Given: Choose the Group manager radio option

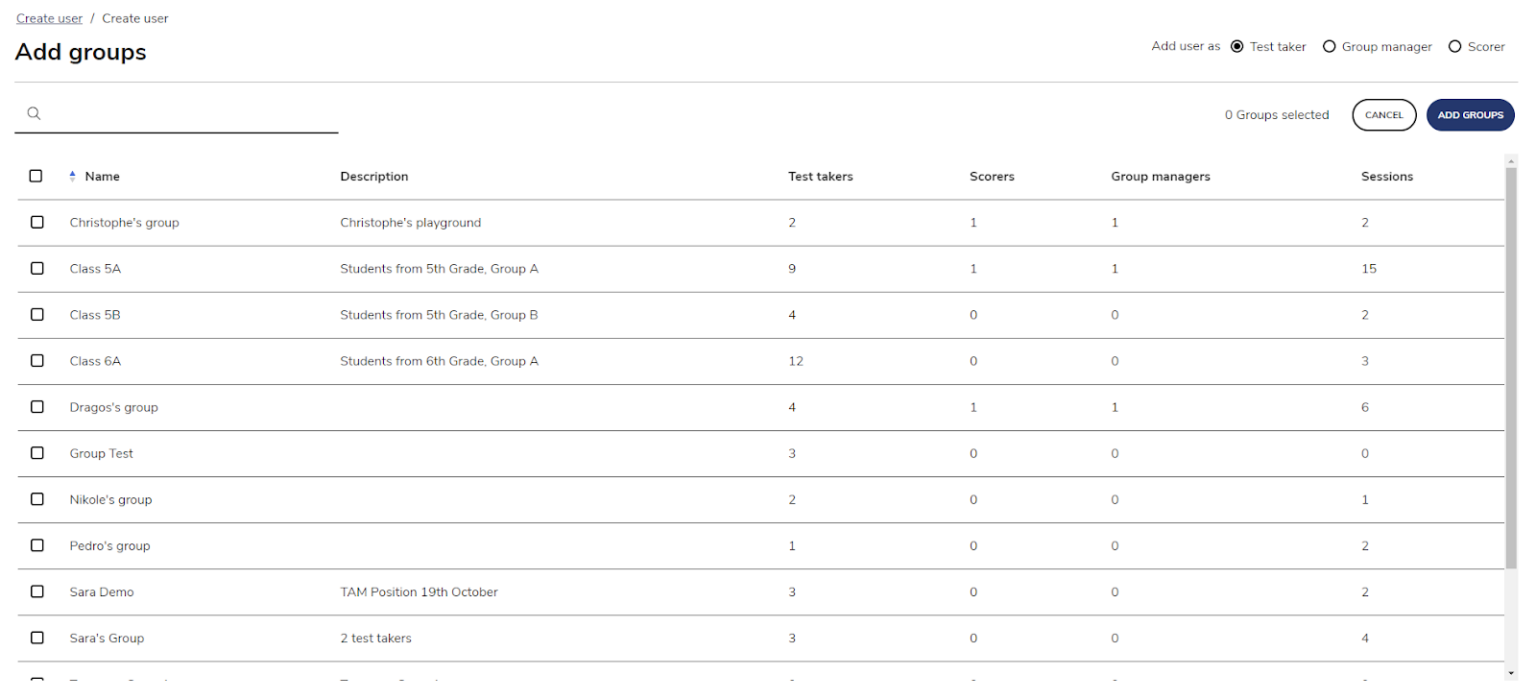Looking at the screenshot, I should 1329,47.
